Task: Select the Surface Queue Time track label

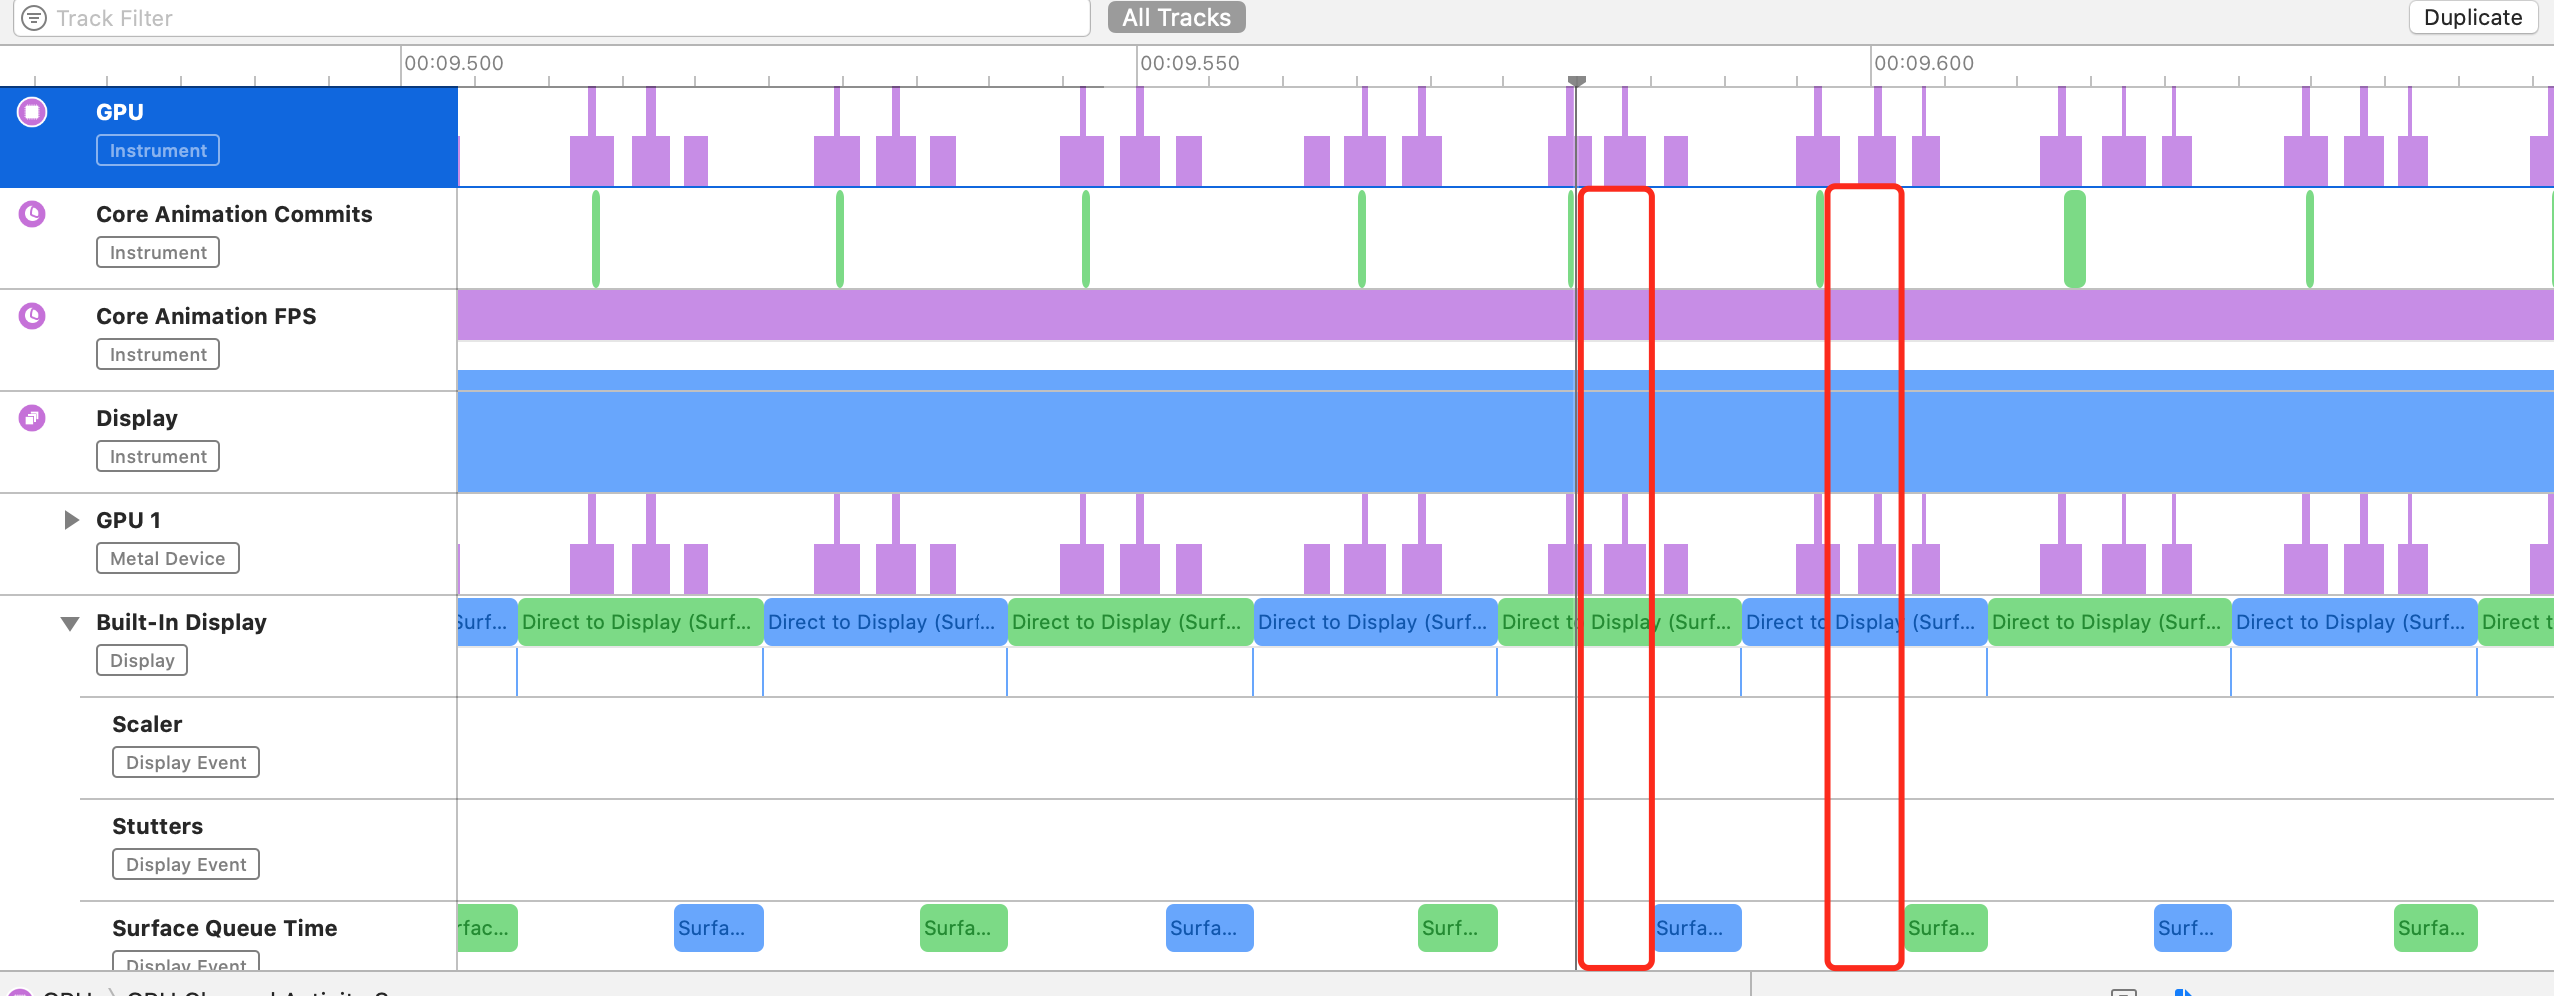Action: pos(224,928)
